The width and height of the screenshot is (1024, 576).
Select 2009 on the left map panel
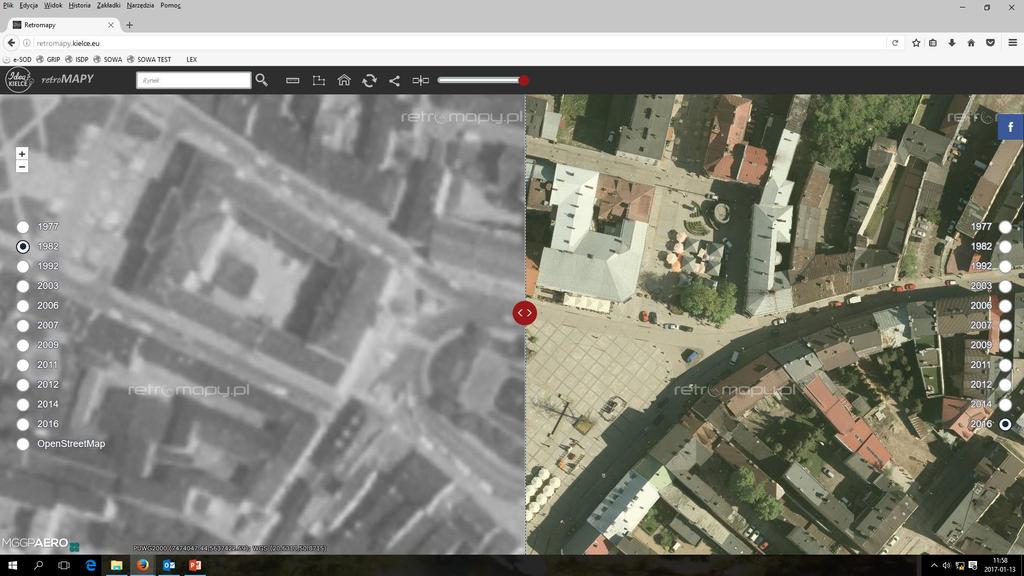(23, 345)
